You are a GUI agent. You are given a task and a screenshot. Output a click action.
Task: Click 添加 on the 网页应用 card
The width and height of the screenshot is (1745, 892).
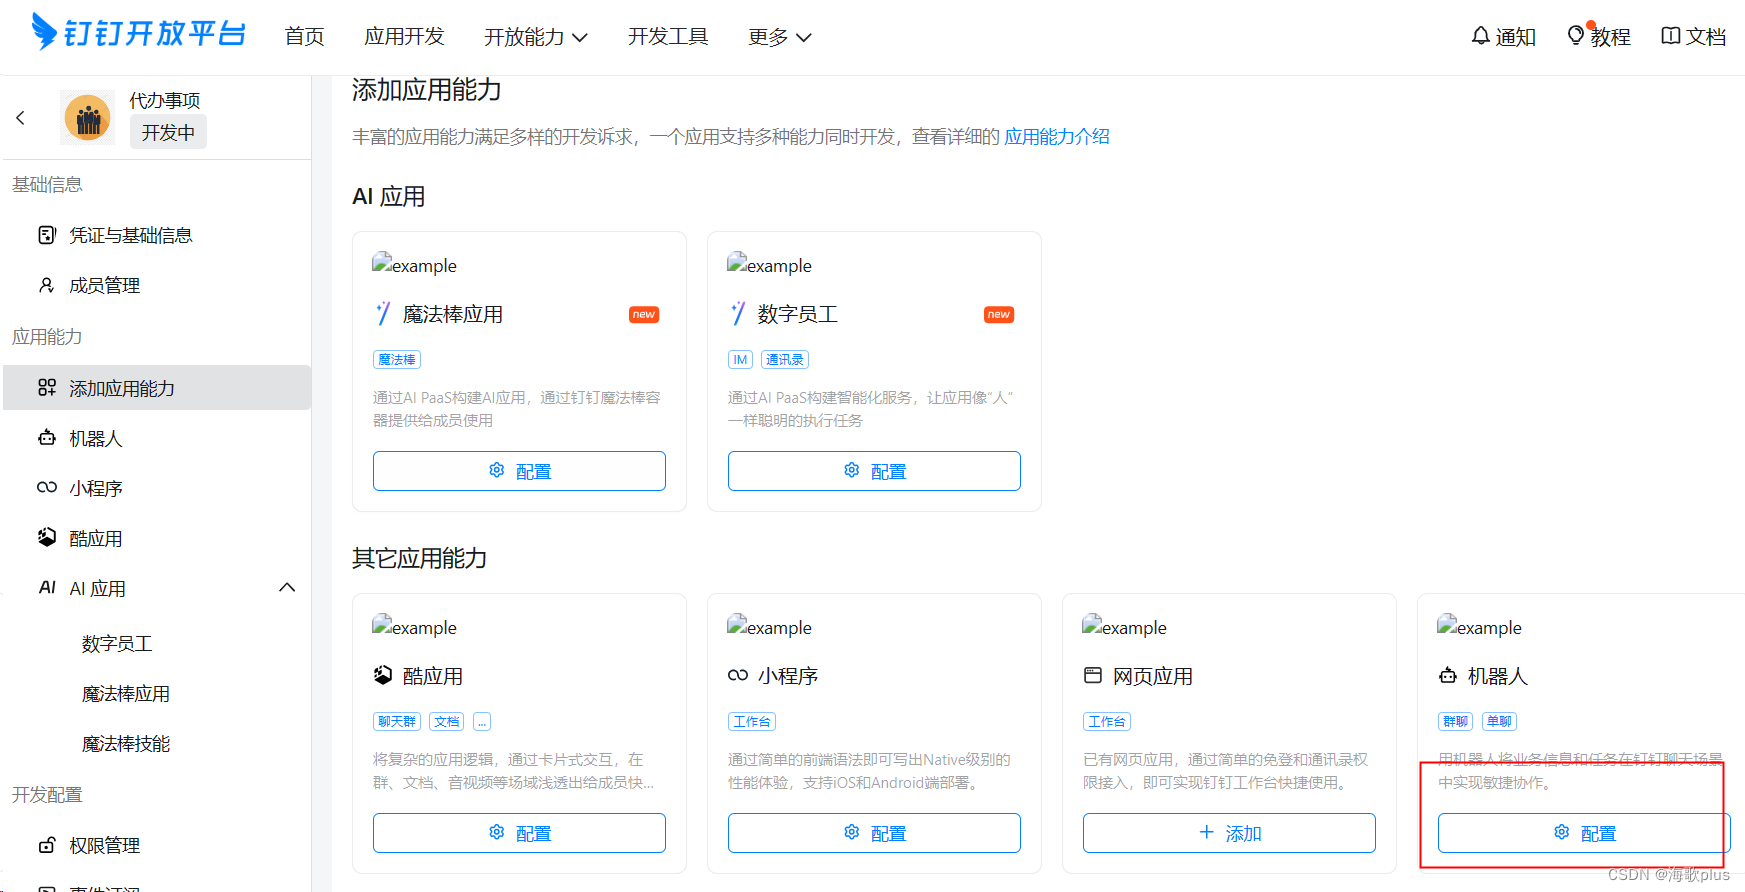click(x=1229, y=833)
